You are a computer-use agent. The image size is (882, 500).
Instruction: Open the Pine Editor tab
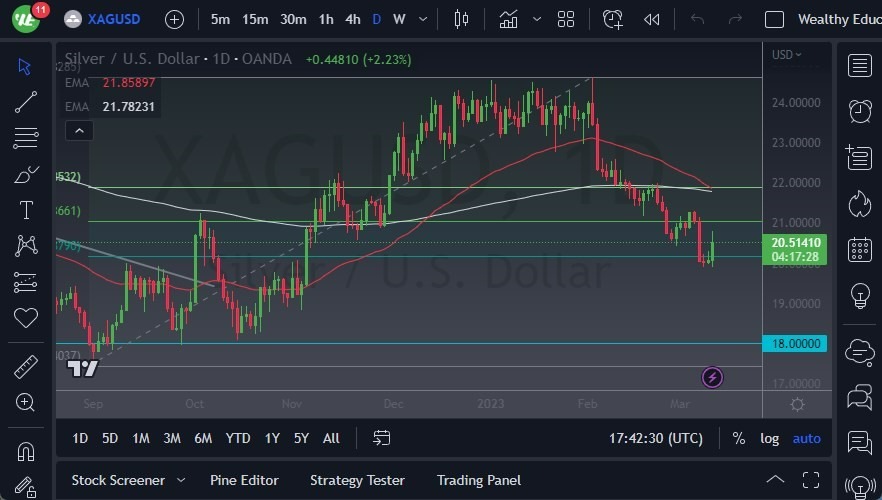(x=244, y=480)
